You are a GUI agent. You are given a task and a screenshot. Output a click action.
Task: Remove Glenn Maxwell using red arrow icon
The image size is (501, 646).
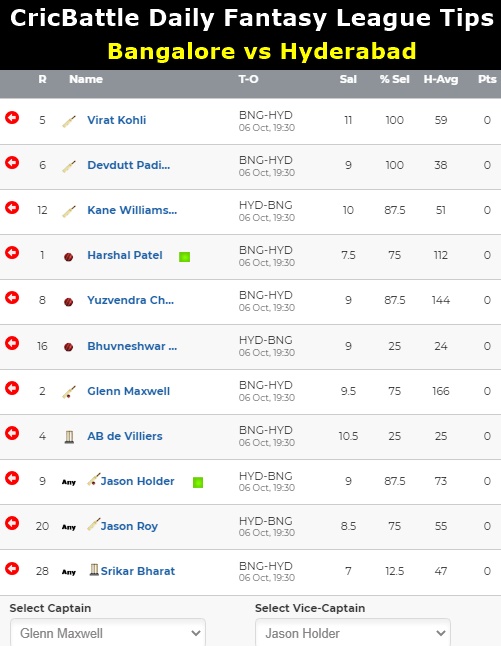[12, 388]
